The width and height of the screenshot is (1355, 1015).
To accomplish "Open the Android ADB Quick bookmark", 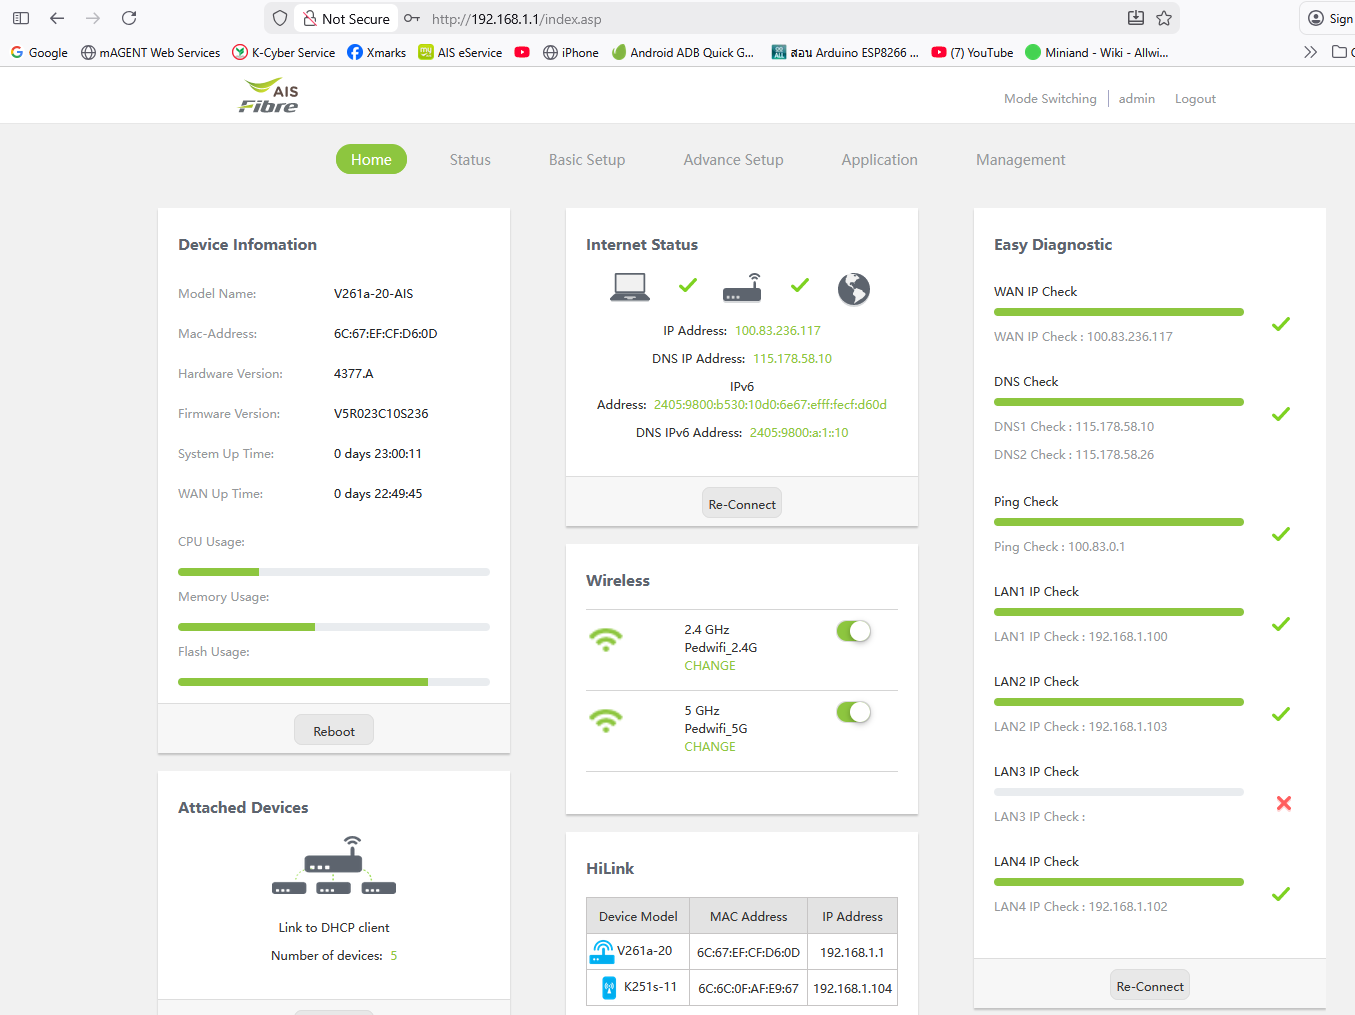I will click(683, 52).
